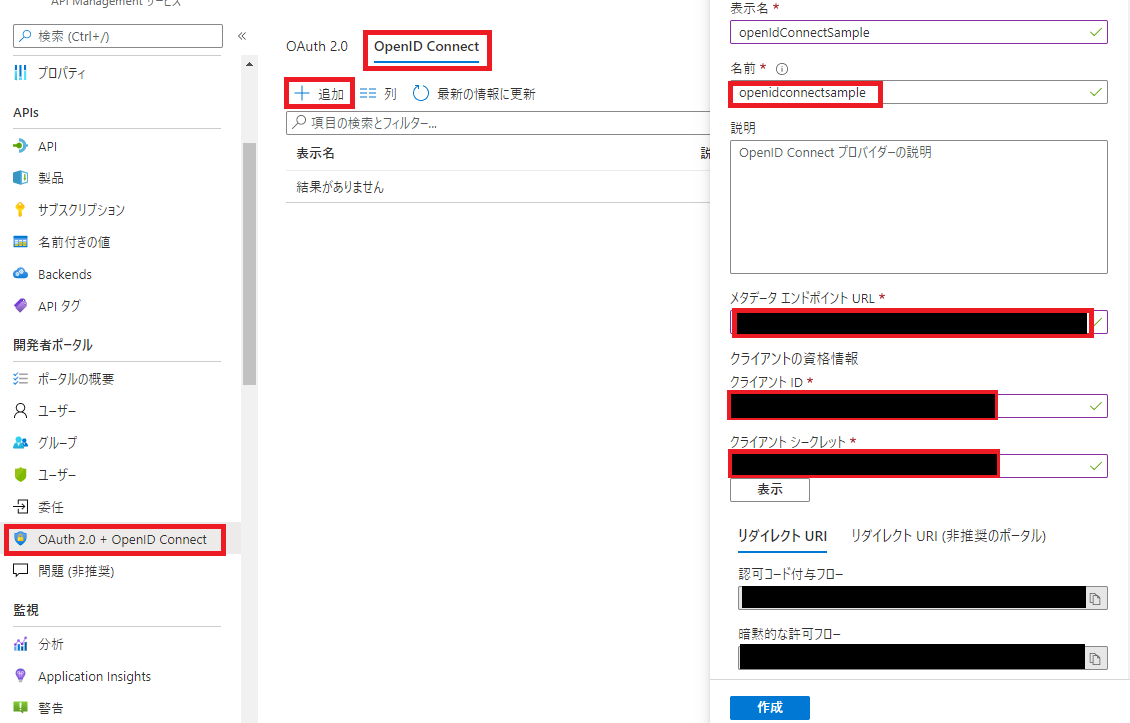Screen dimensions: 1130x723
Task: Select the サブスクリプション key icon
Action: tap(20, 210)
